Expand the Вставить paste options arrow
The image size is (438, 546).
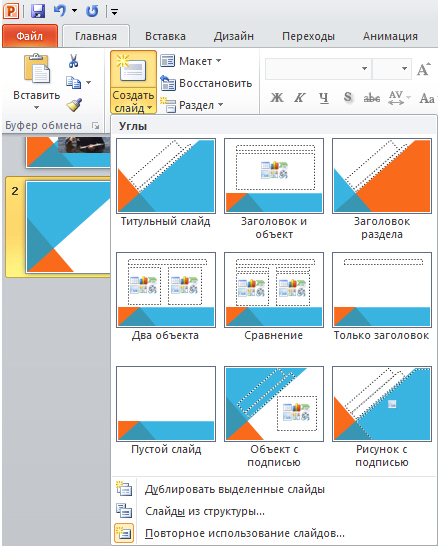click(37, 108)
